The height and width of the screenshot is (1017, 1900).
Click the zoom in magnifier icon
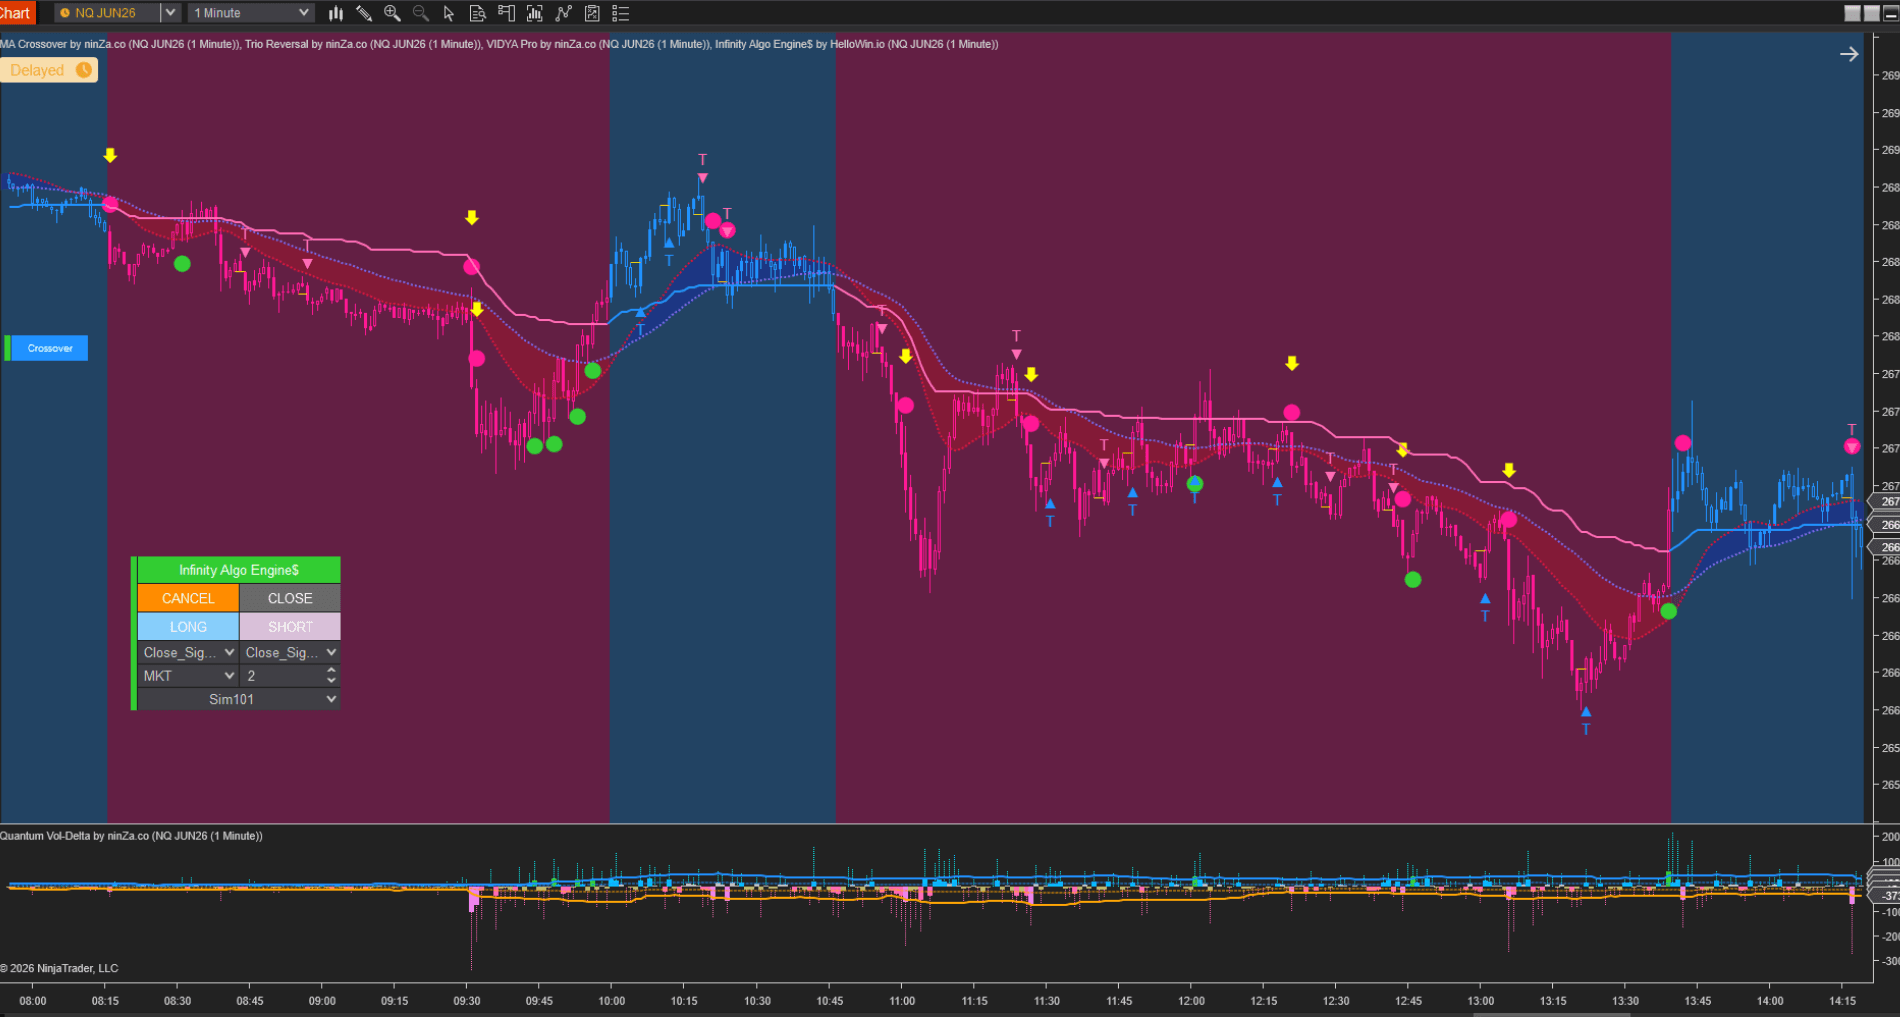[392, 13]
